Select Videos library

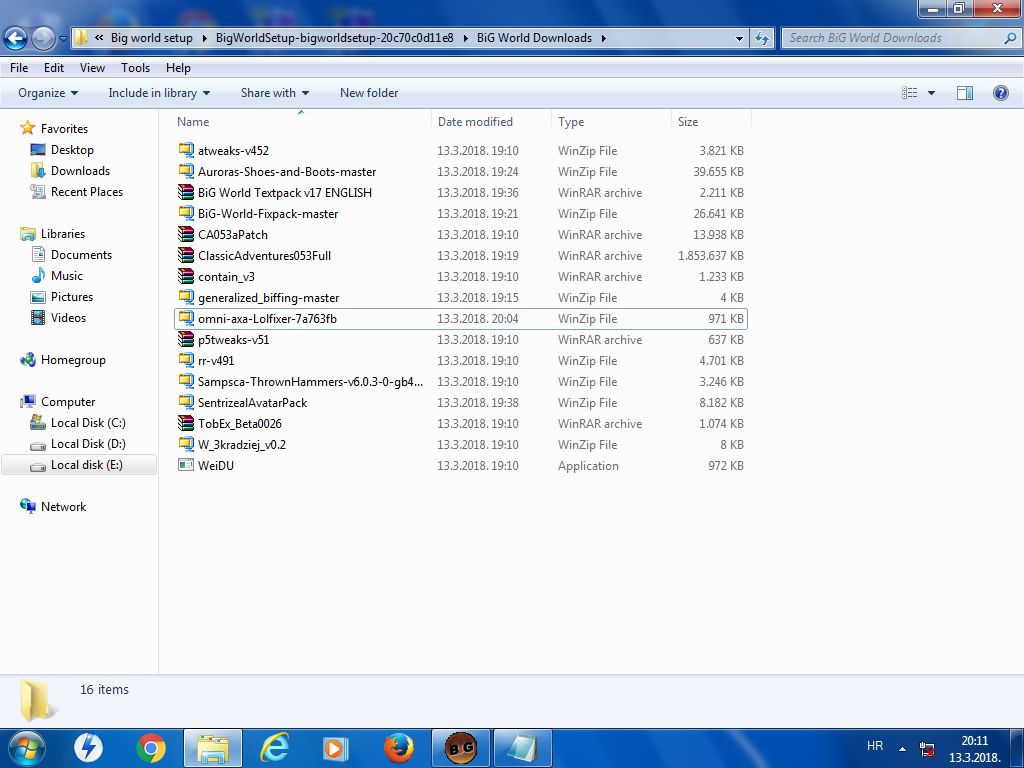tap(58, 317)
